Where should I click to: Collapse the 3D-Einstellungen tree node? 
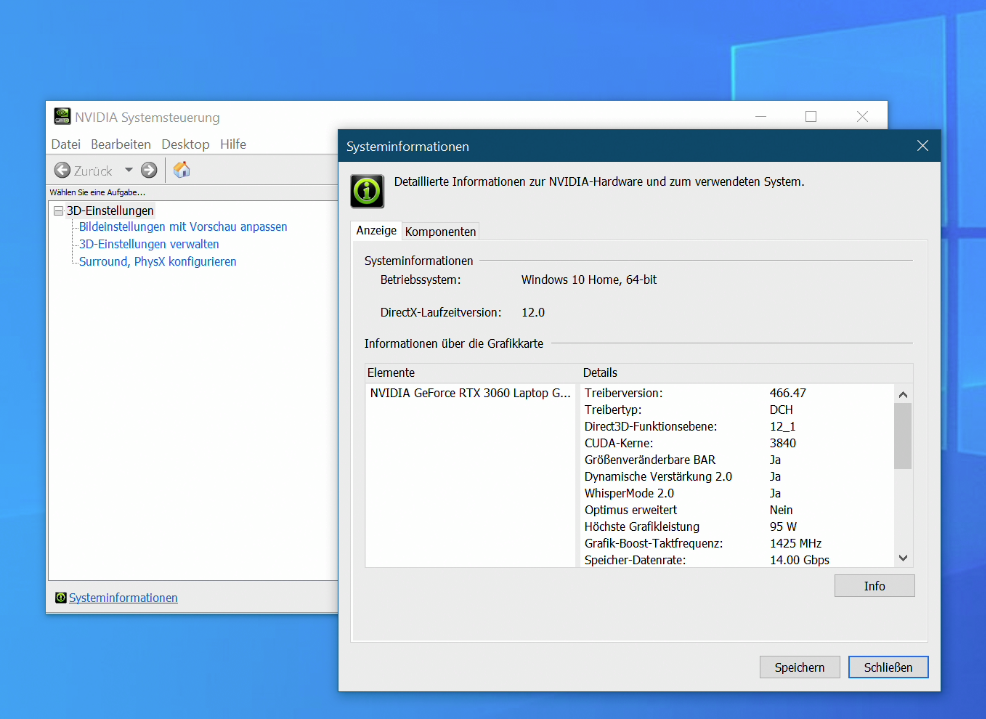coord(58,211)
